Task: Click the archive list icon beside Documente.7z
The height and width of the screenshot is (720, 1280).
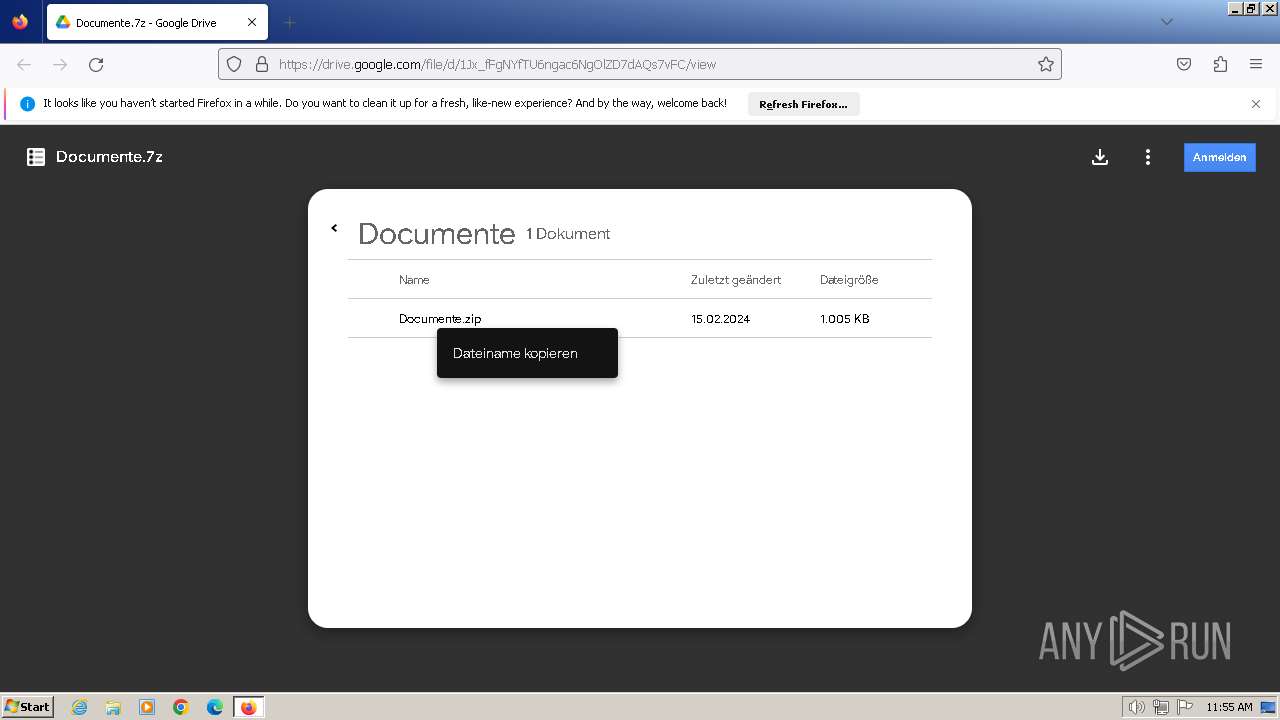Action: 36,157
